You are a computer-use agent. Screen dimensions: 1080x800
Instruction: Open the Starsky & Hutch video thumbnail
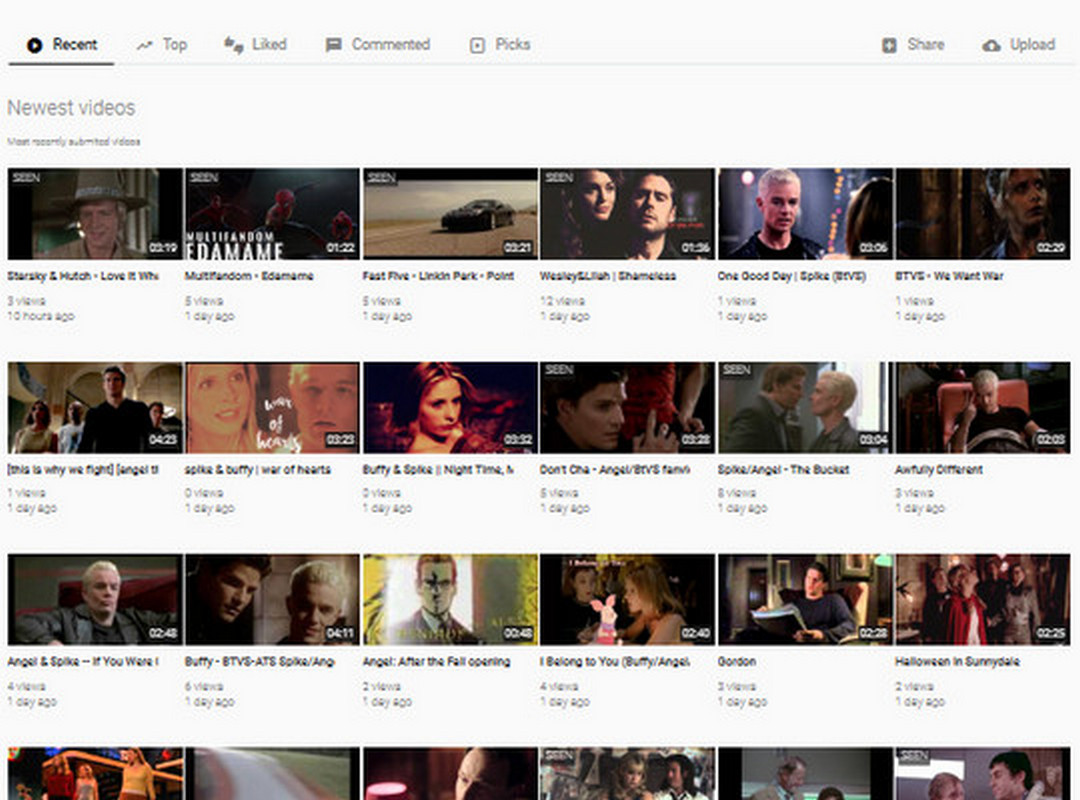(x=95, y=213)
